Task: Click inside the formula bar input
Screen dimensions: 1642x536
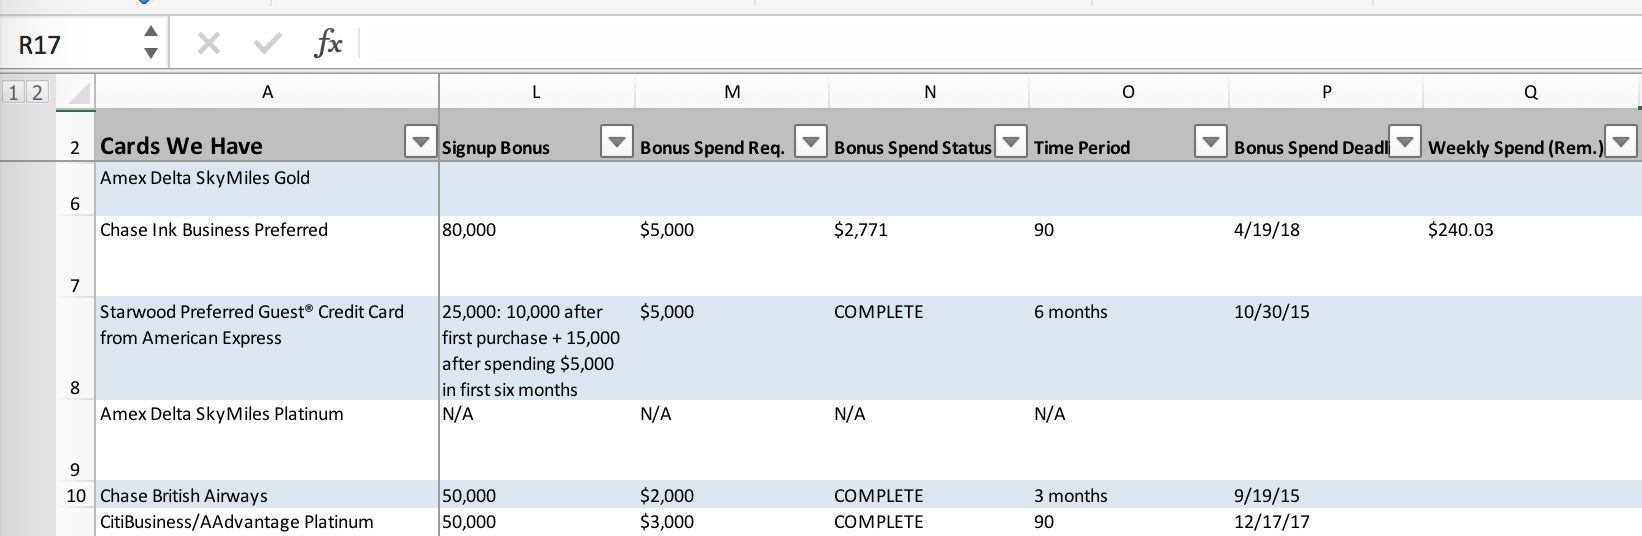Action: [x=1000, y=44]
